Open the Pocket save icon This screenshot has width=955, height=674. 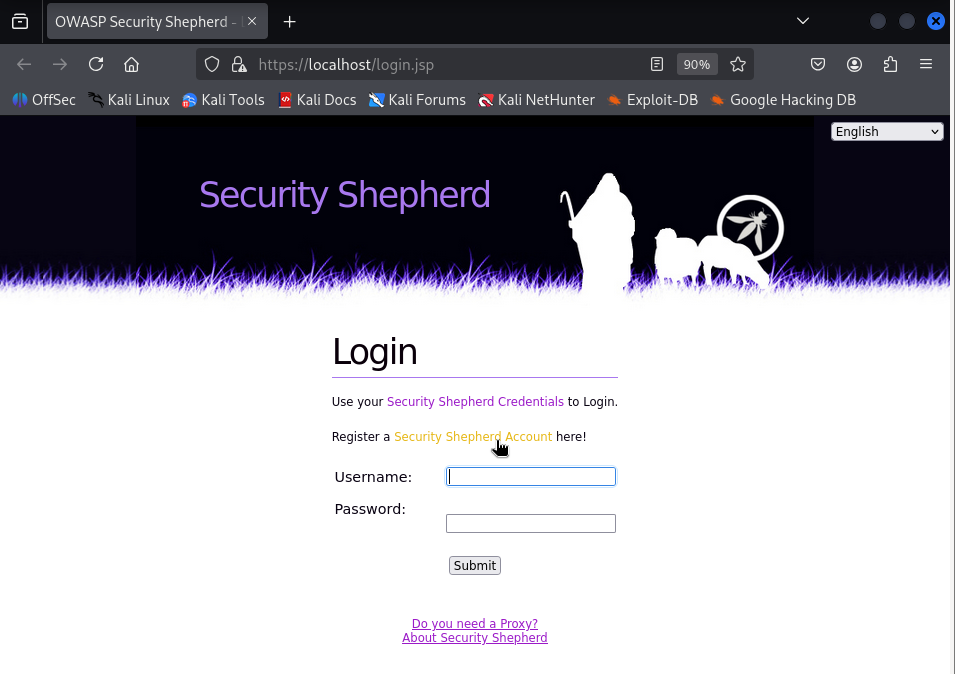coord(818,65)
